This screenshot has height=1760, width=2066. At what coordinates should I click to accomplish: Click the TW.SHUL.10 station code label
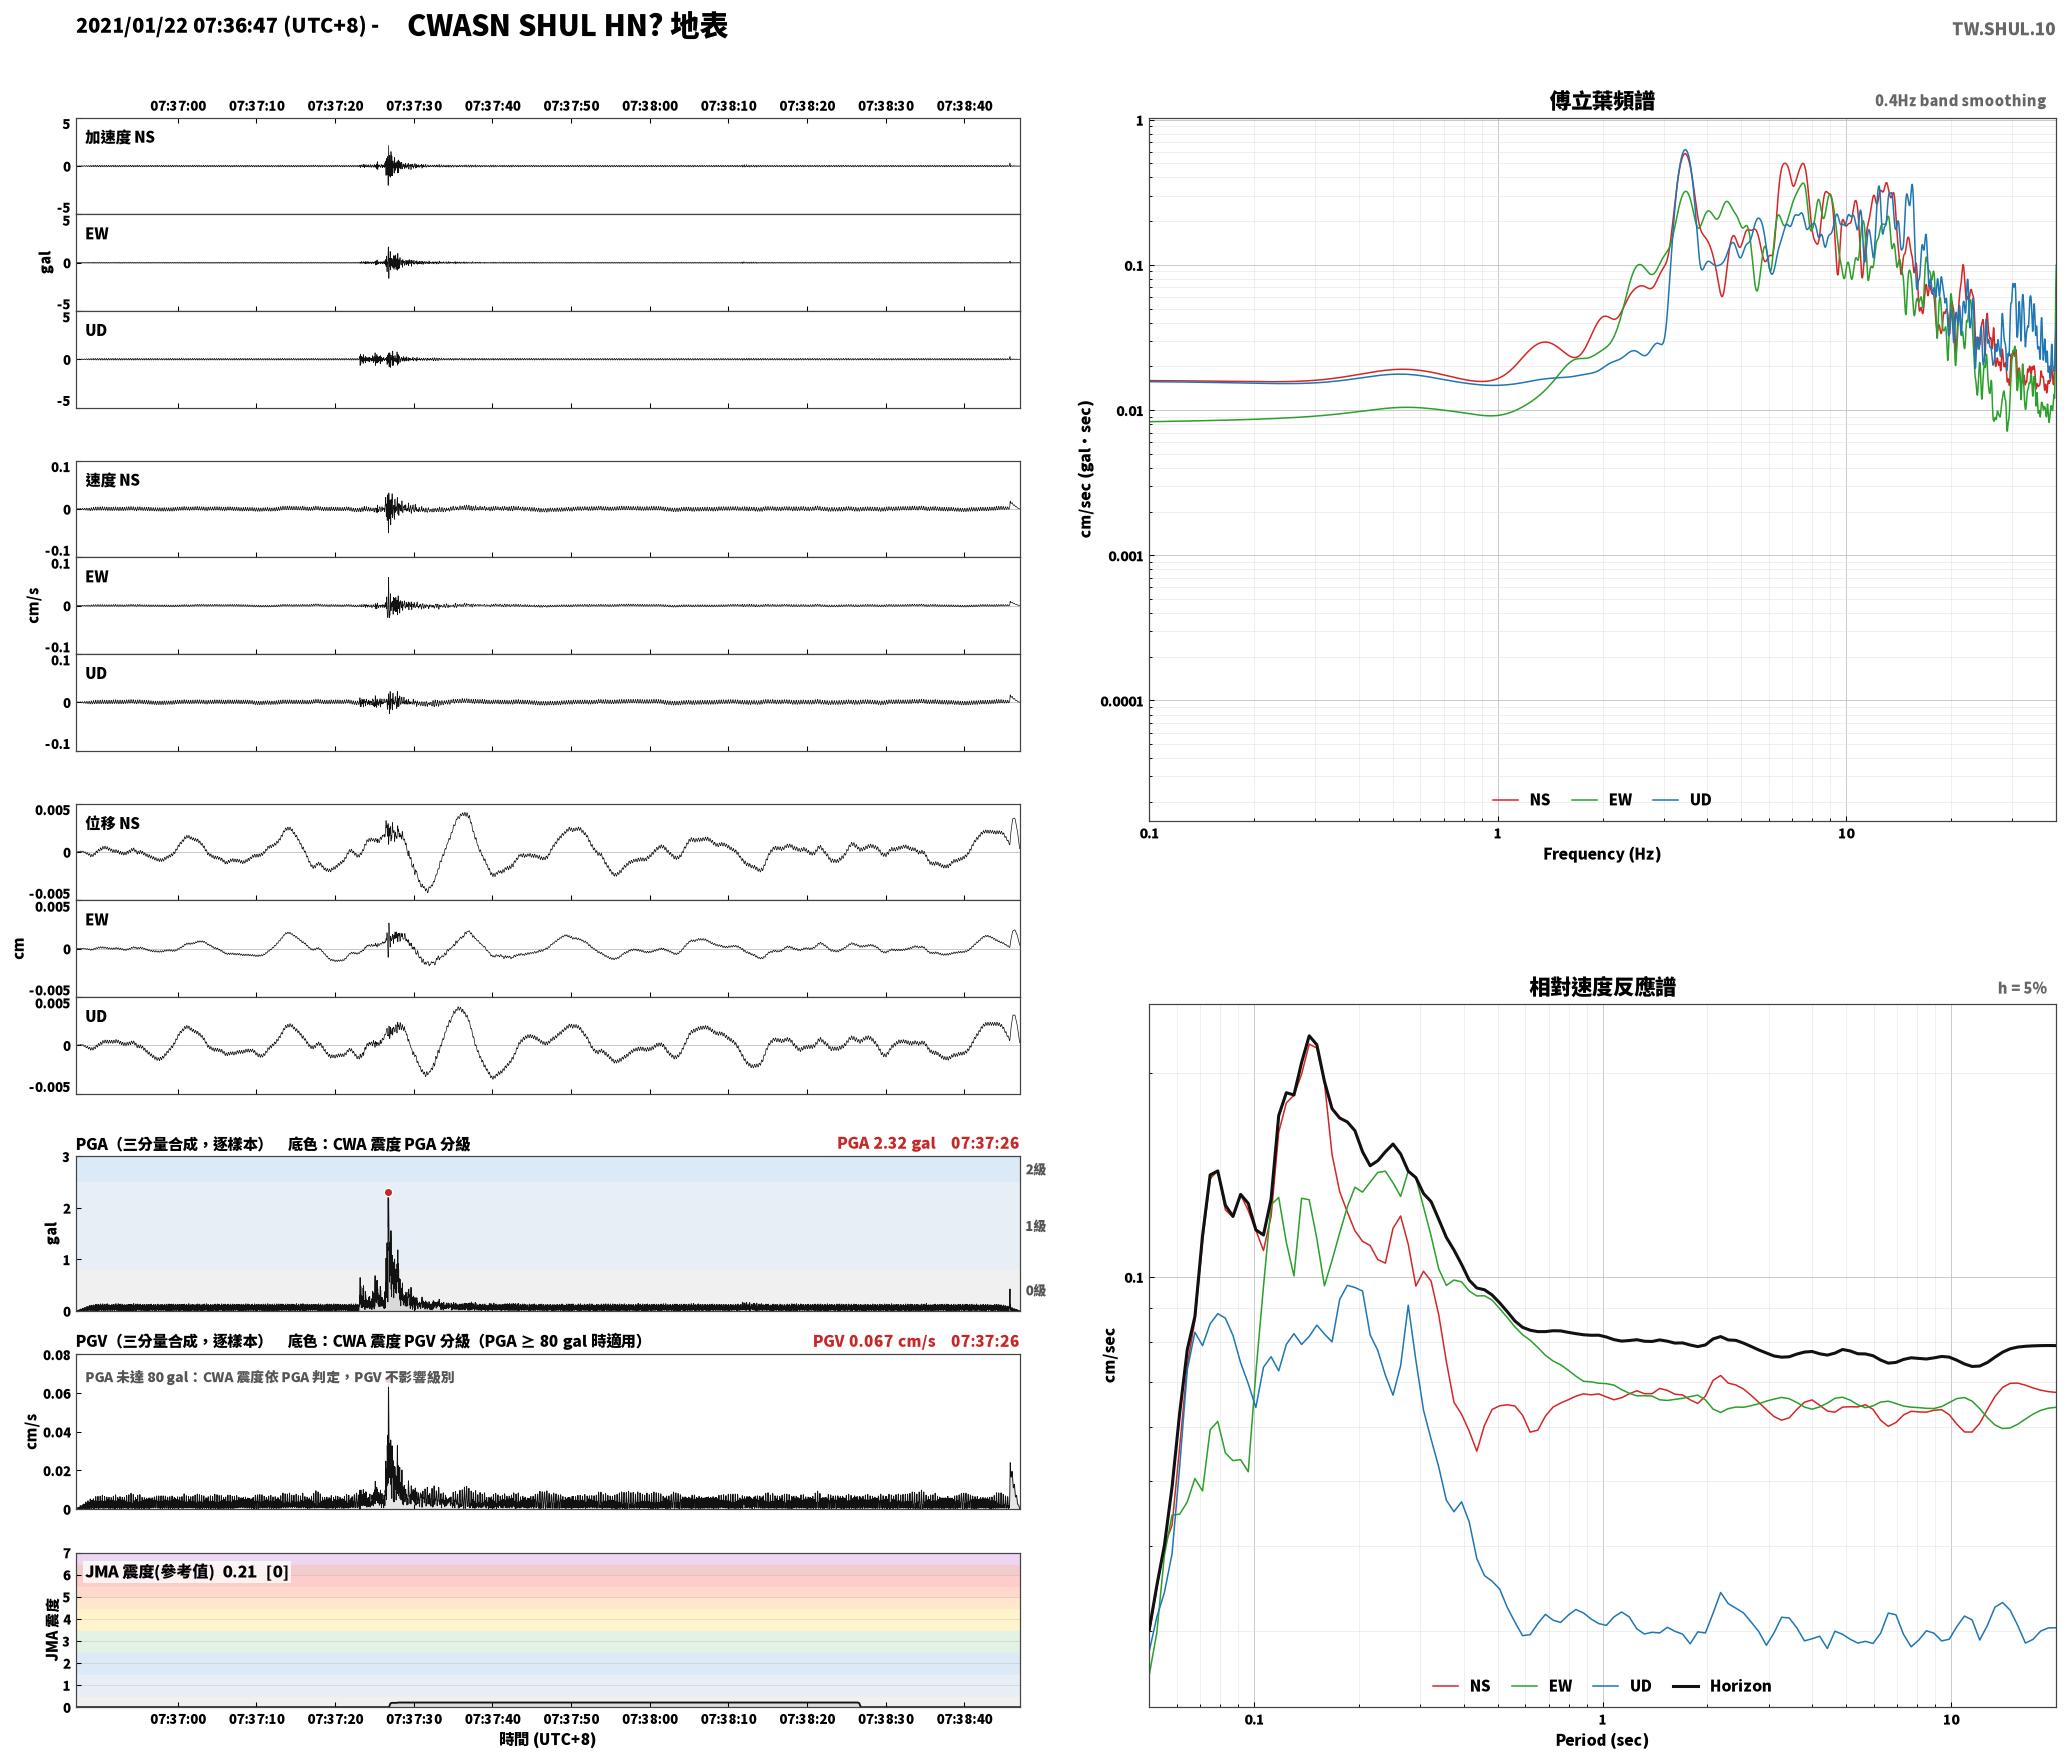click(x=2003, y=29)
